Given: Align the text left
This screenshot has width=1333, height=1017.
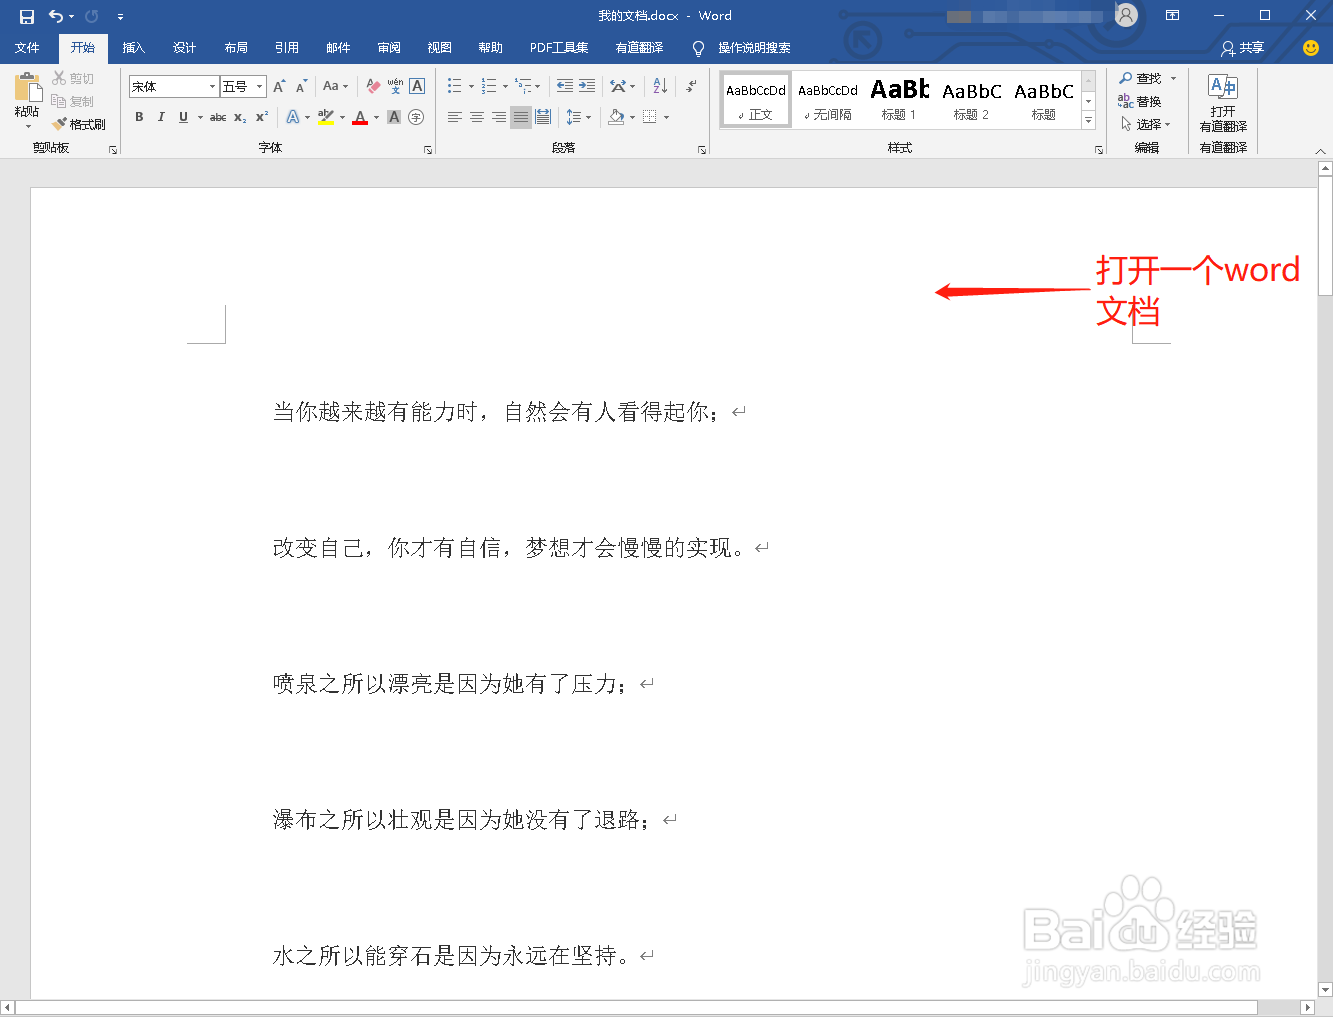Looking at the screenshot, I should pyautogui.click(x=455, y=117).
